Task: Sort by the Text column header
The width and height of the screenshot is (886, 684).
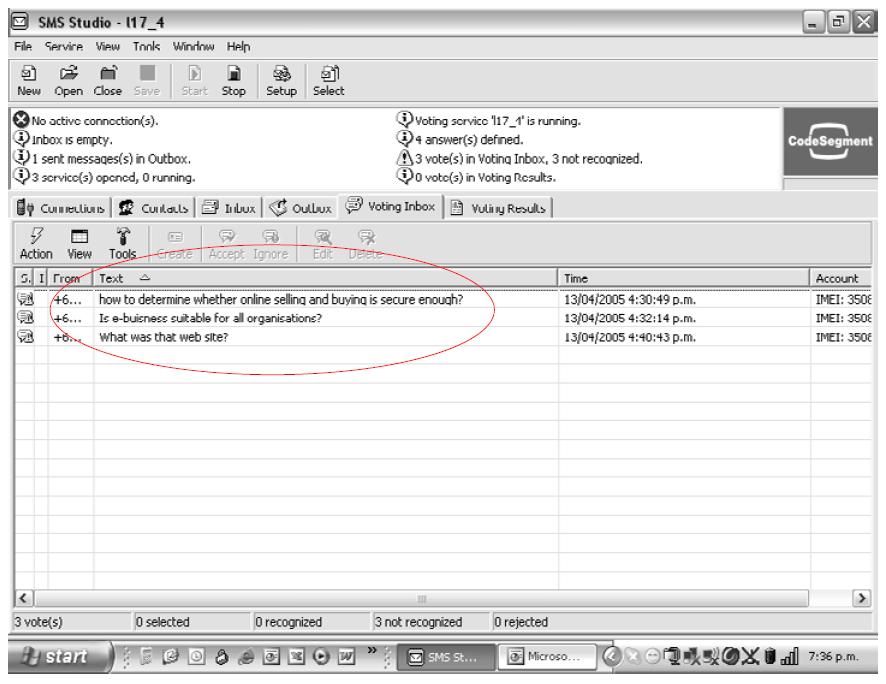Action: (325, 278)
